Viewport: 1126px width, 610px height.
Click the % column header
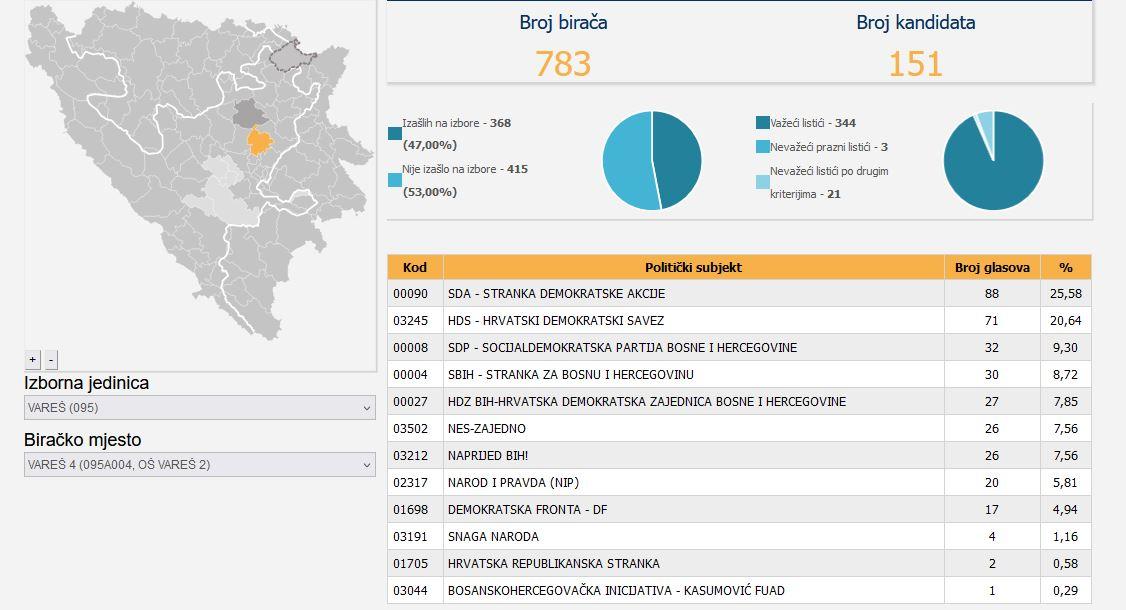pyautogui.click(x=1066, y=267)
